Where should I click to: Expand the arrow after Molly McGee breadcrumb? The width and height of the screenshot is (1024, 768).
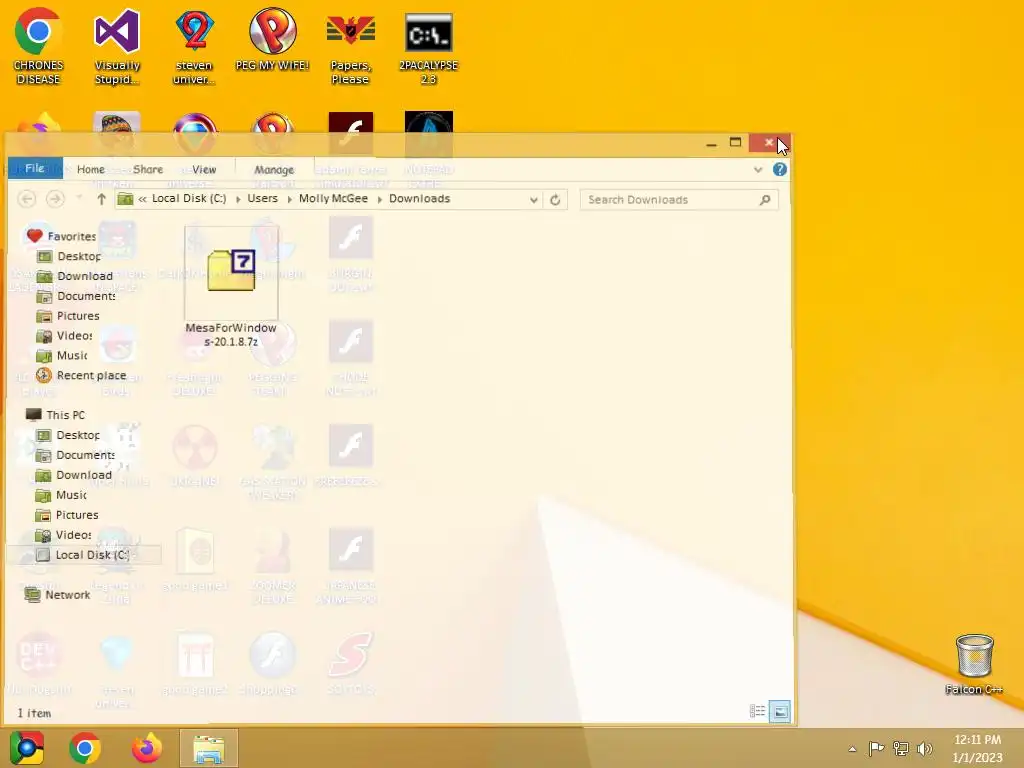379,199
